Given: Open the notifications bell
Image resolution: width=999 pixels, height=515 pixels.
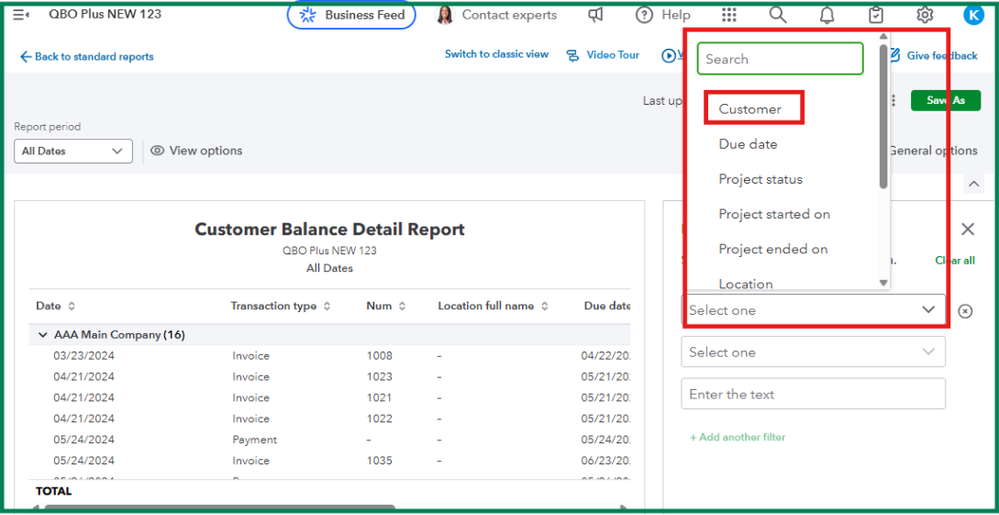Looking at the screenshot, I should [x=826, y=15].
